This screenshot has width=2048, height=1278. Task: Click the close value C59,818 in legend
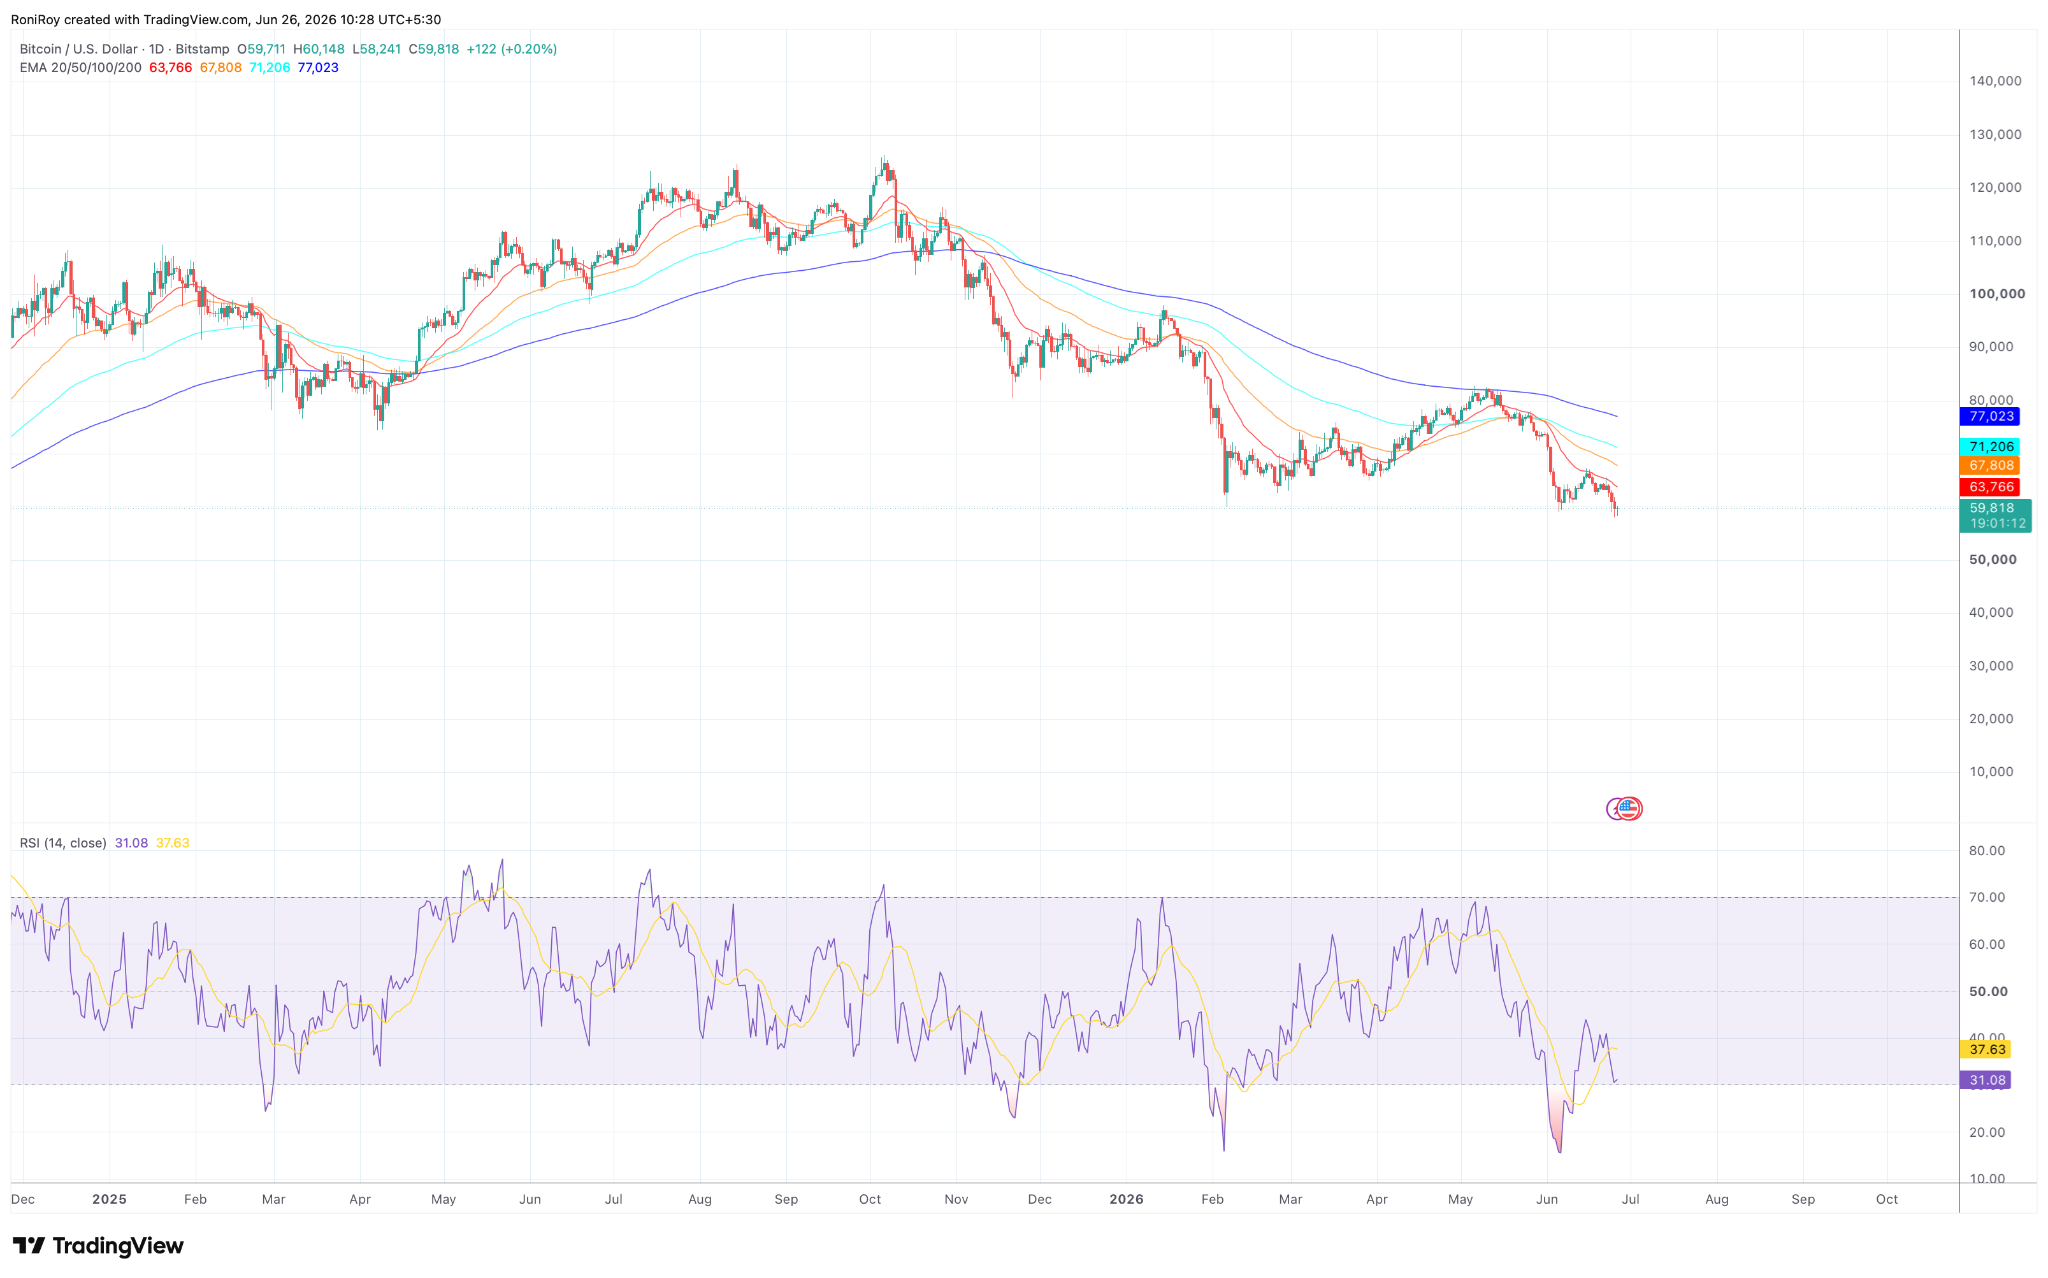433,49
